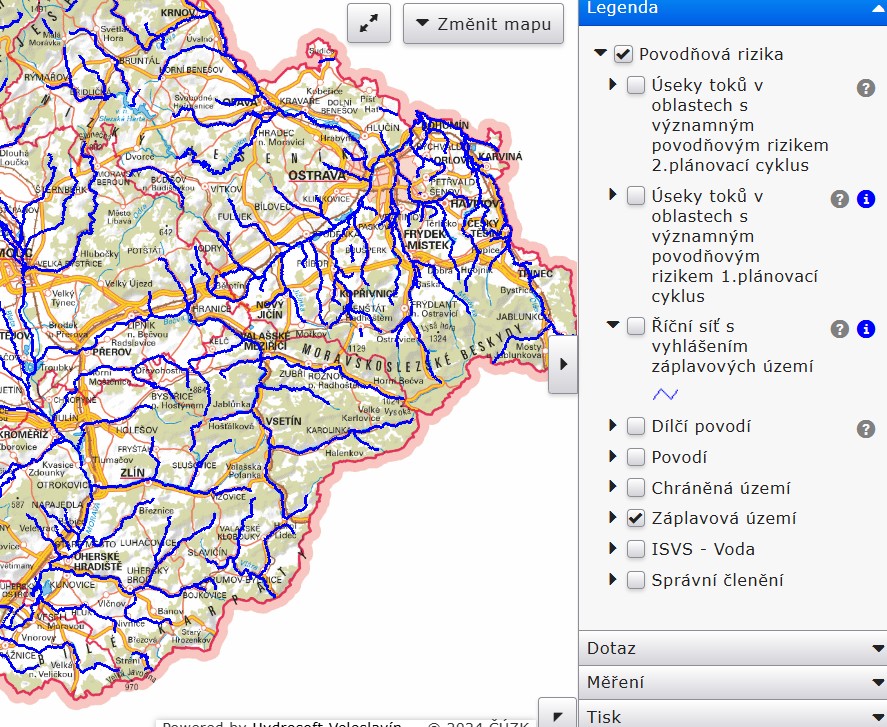Show info for the 1.plánovací cyklus layer
The height and width of the screenshot is (727, 887).
(x=866, y=199)
